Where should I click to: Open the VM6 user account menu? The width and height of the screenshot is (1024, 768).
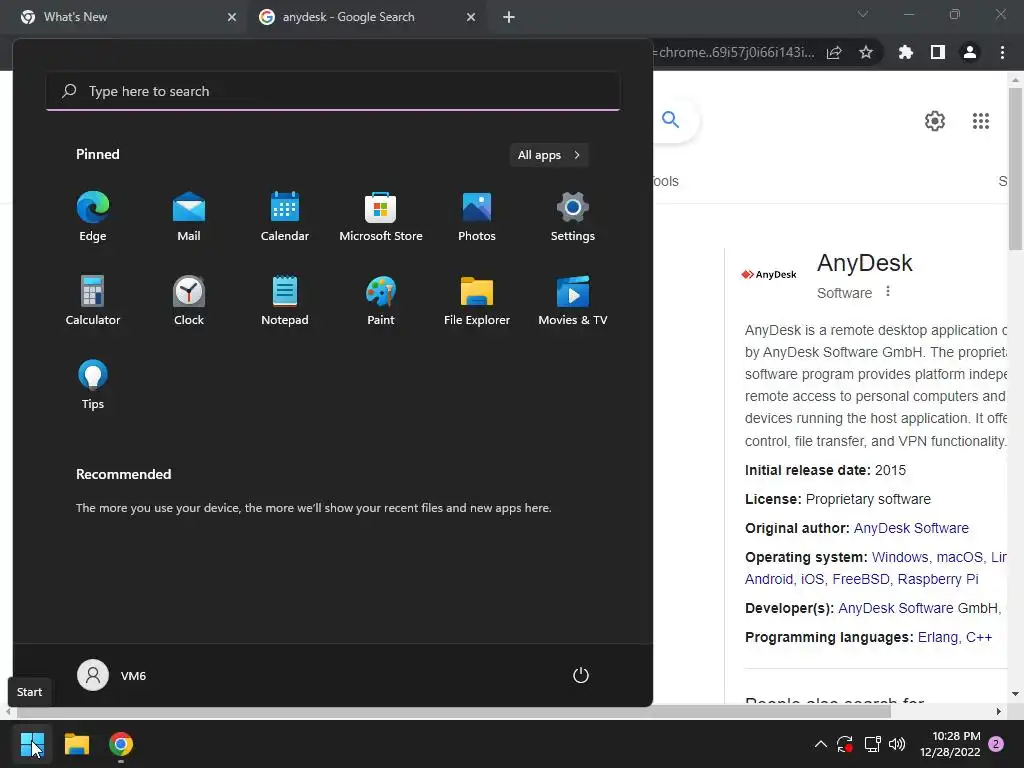pos(112,675)
